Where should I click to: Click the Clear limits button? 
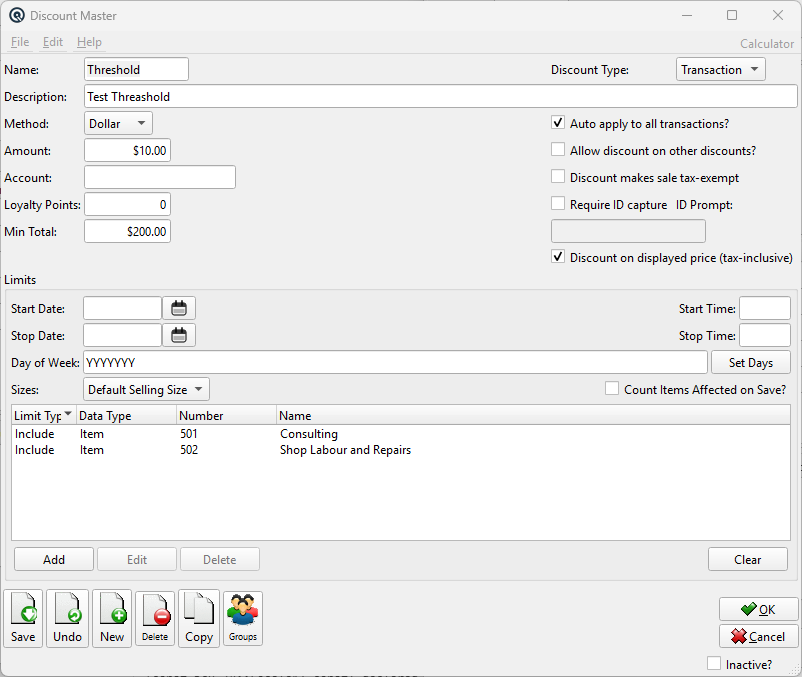(748, 559)
